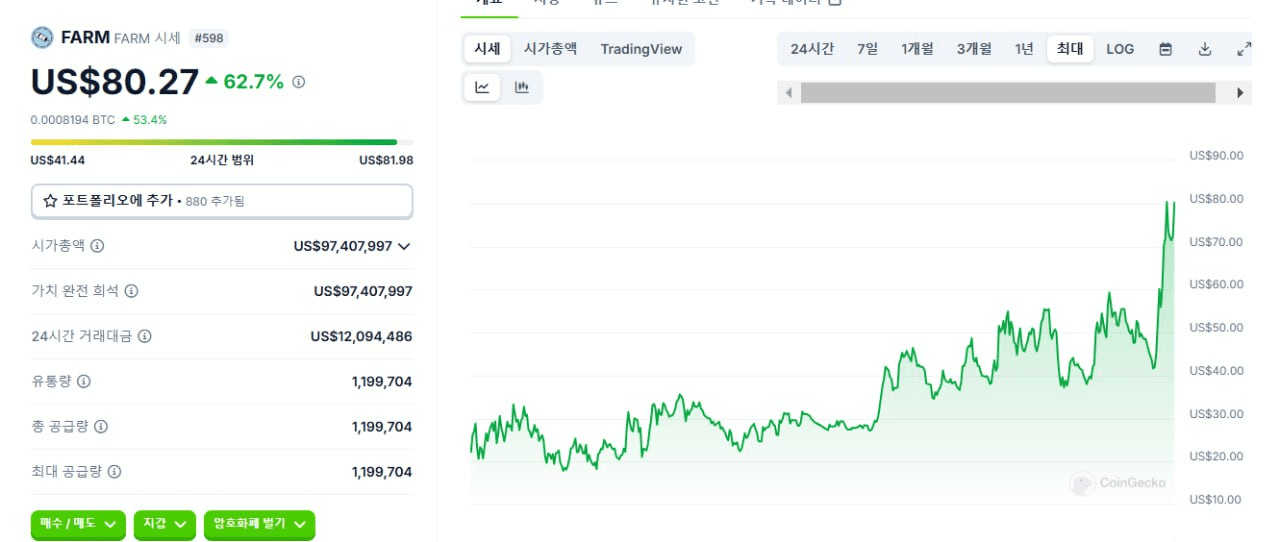The height and width of the screenshot is (542, 1280).
Task: Open price change info icon beside 62.7%
Action: pyautogui.click(x=298, y=82)
